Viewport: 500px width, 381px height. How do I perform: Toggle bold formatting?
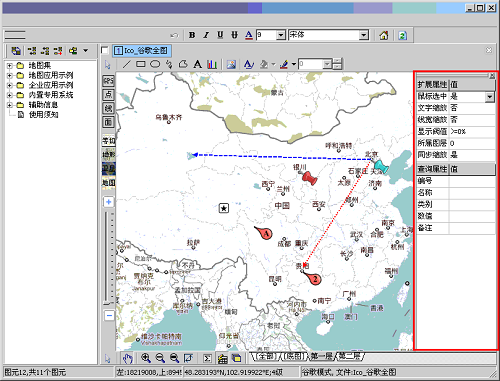point(192,35)
